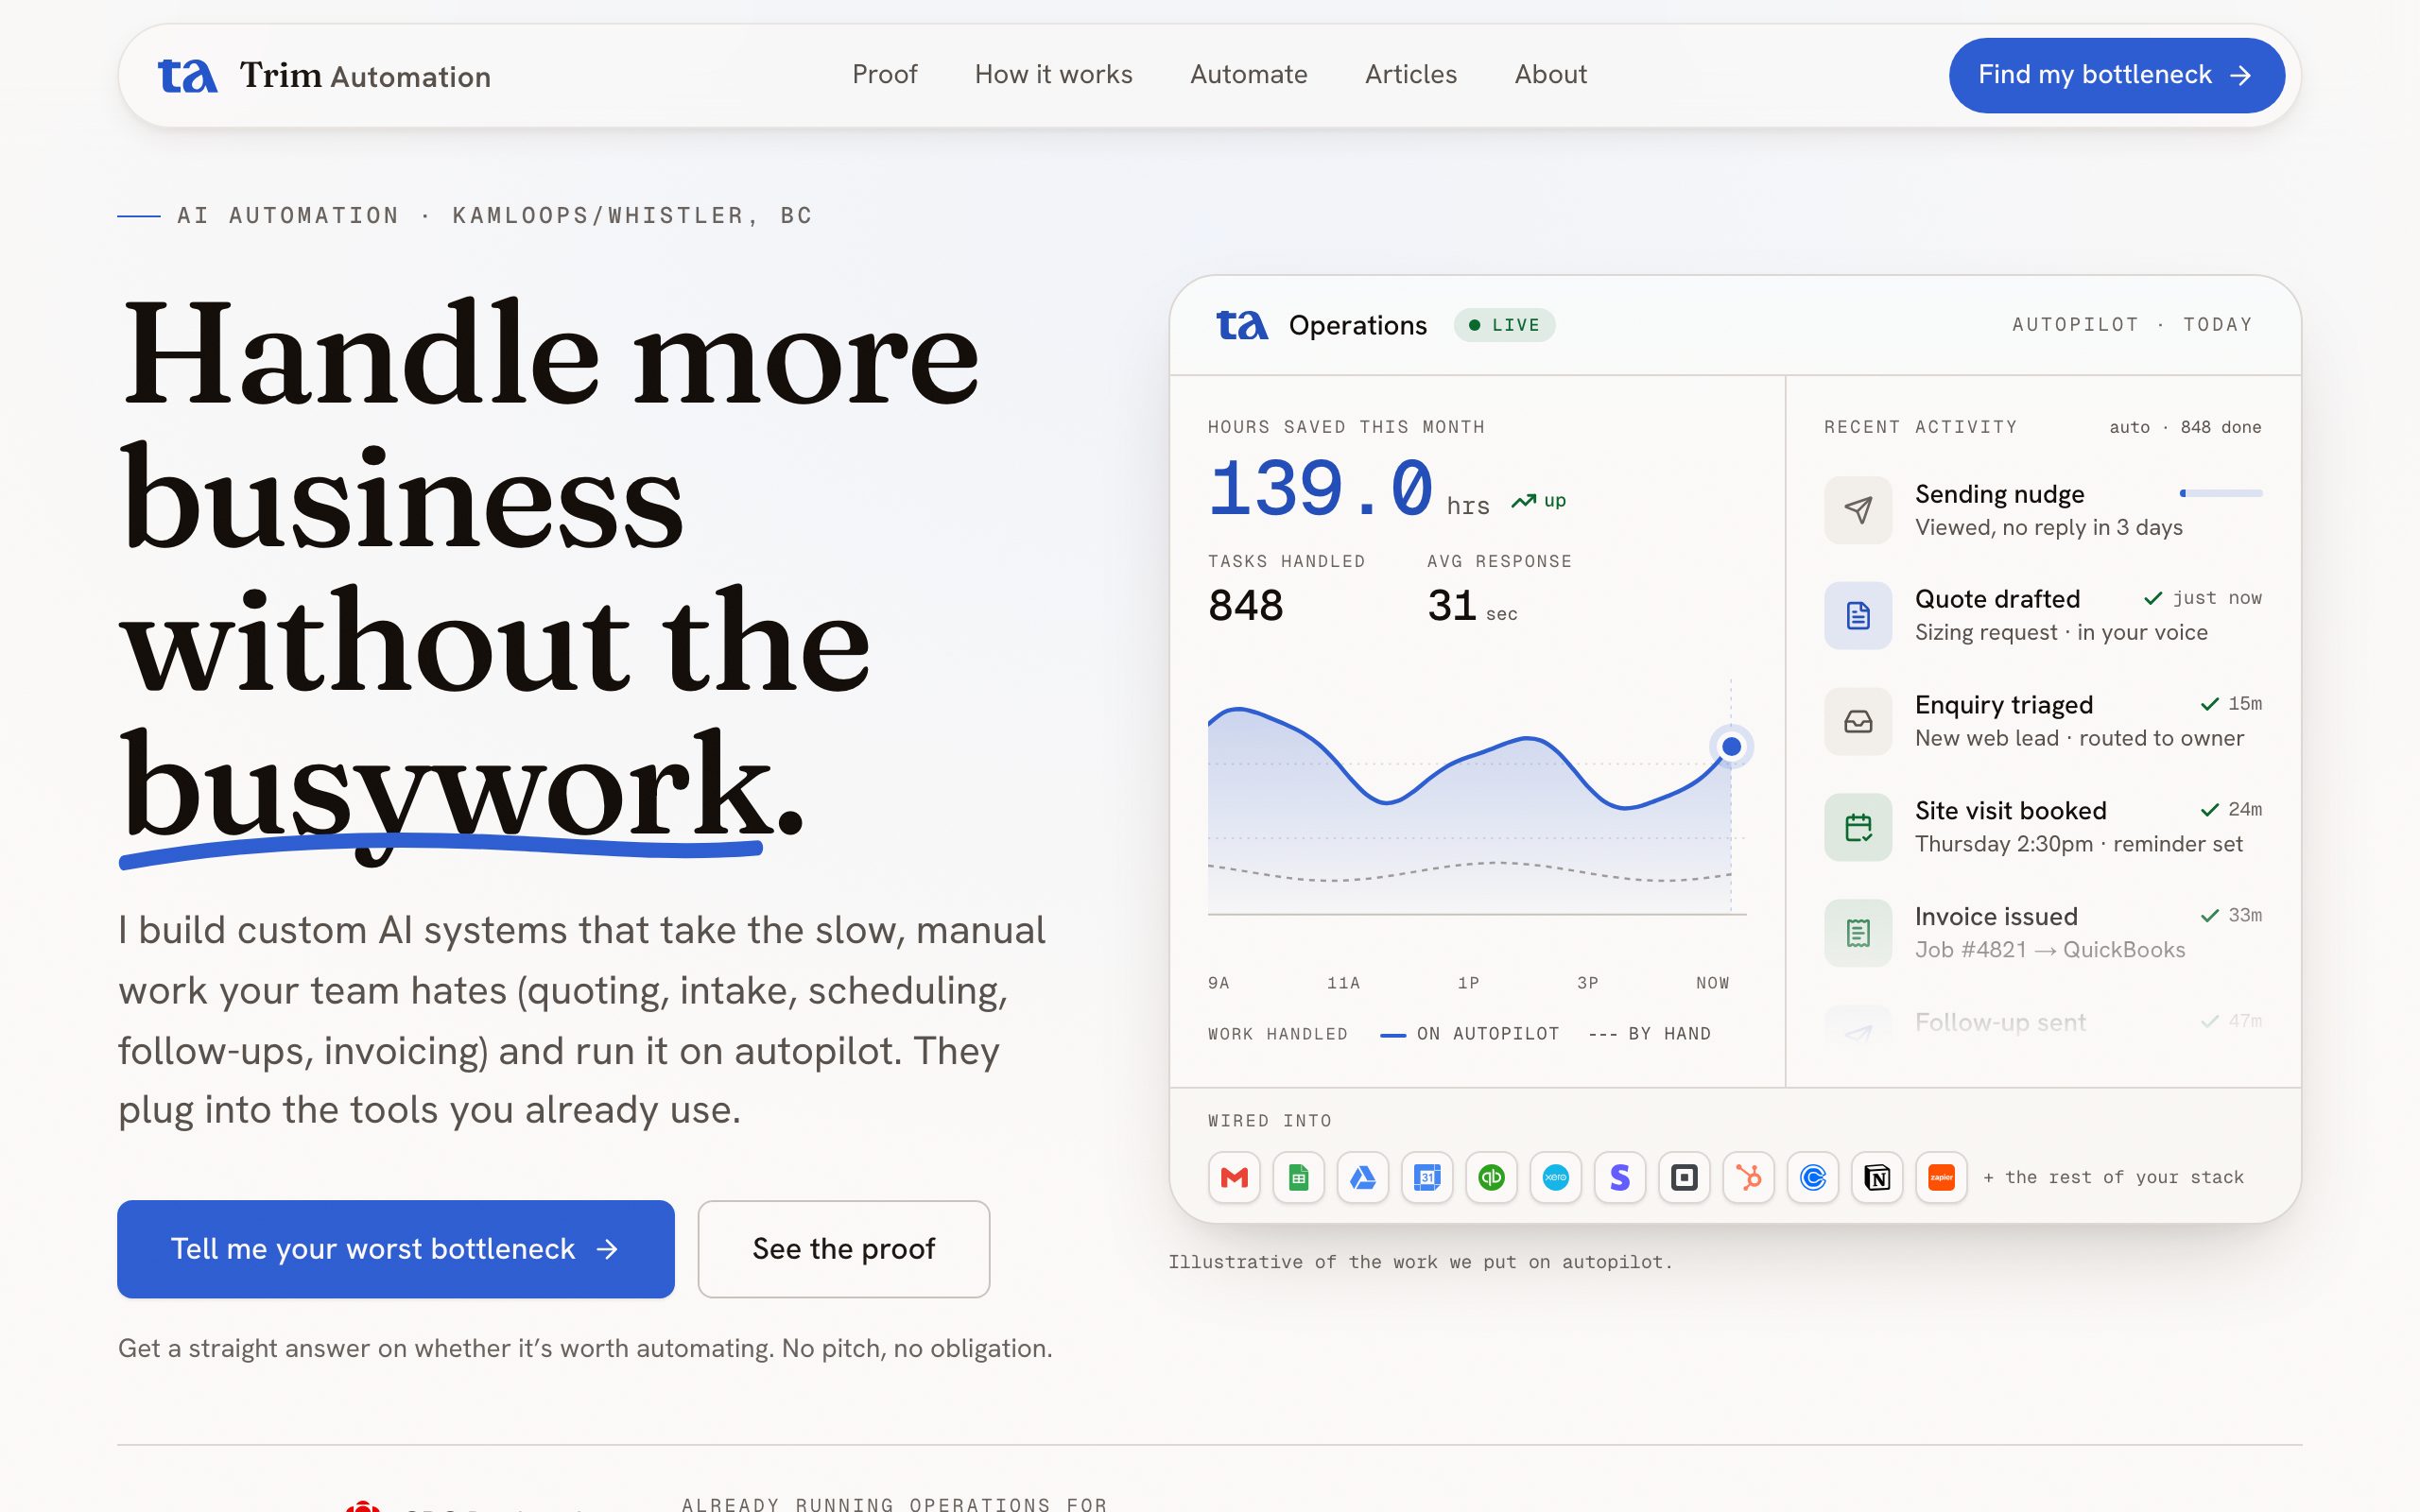Select the Google Sheets integration icon
This screenshot has width=2420, height=1512.
pyautogui.click(x=1298, y=1177)
